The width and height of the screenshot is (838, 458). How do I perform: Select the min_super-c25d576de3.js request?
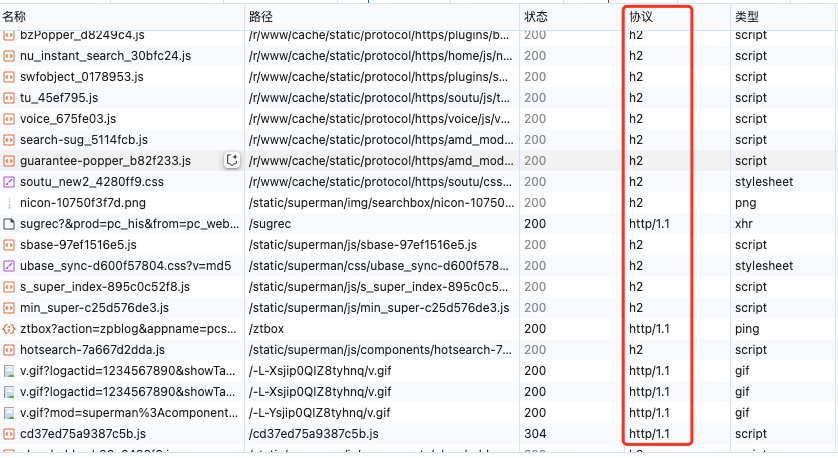(94, 308)
